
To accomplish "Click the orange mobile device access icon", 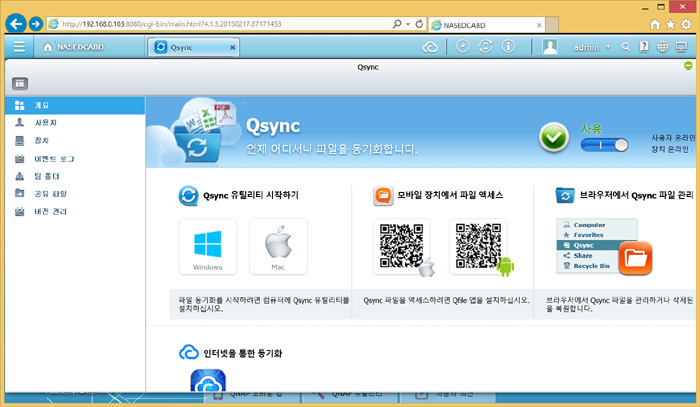I will point(383,195).
